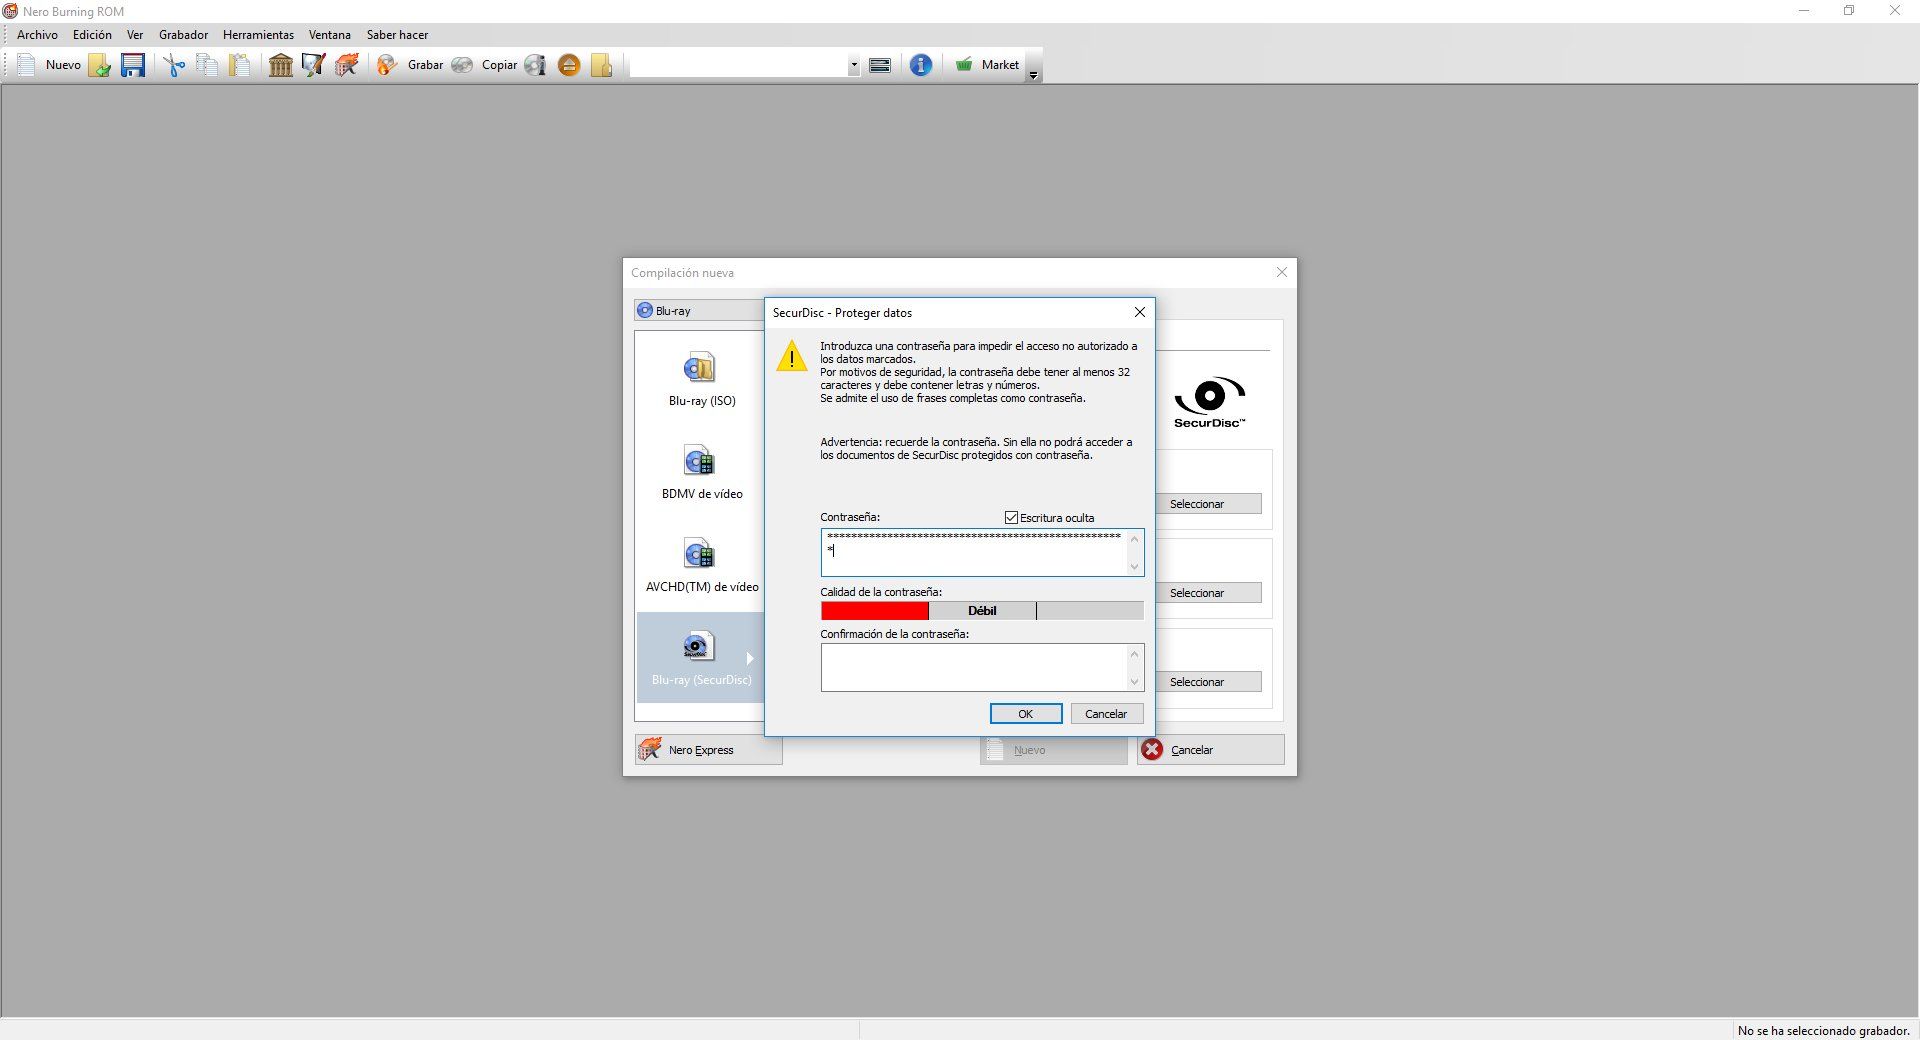Screen dimensions: 1920x1040
Task: Select AVCHD(TM) de vídeo compilation type
Action: pos(702,565)
